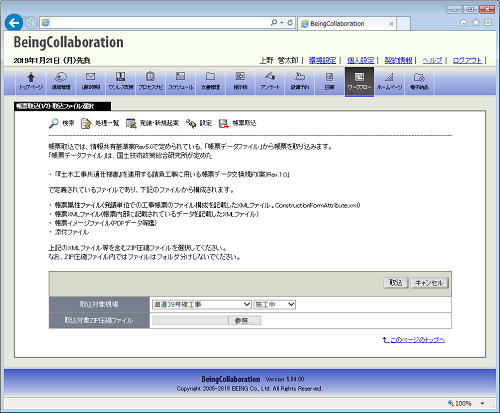
Task: Open a new blank browser tab
Action: click(403, 24)
